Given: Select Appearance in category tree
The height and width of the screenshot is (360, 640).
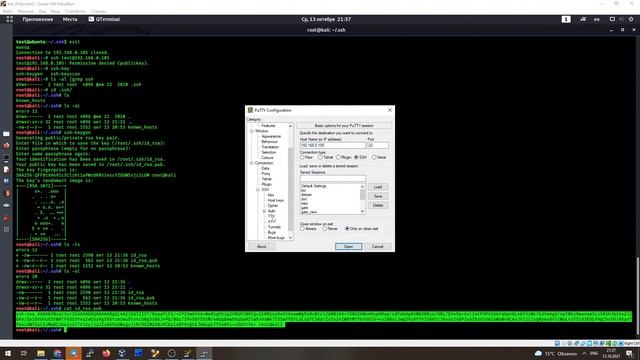Looking at the screenshot, I should (x=271, y=136).
